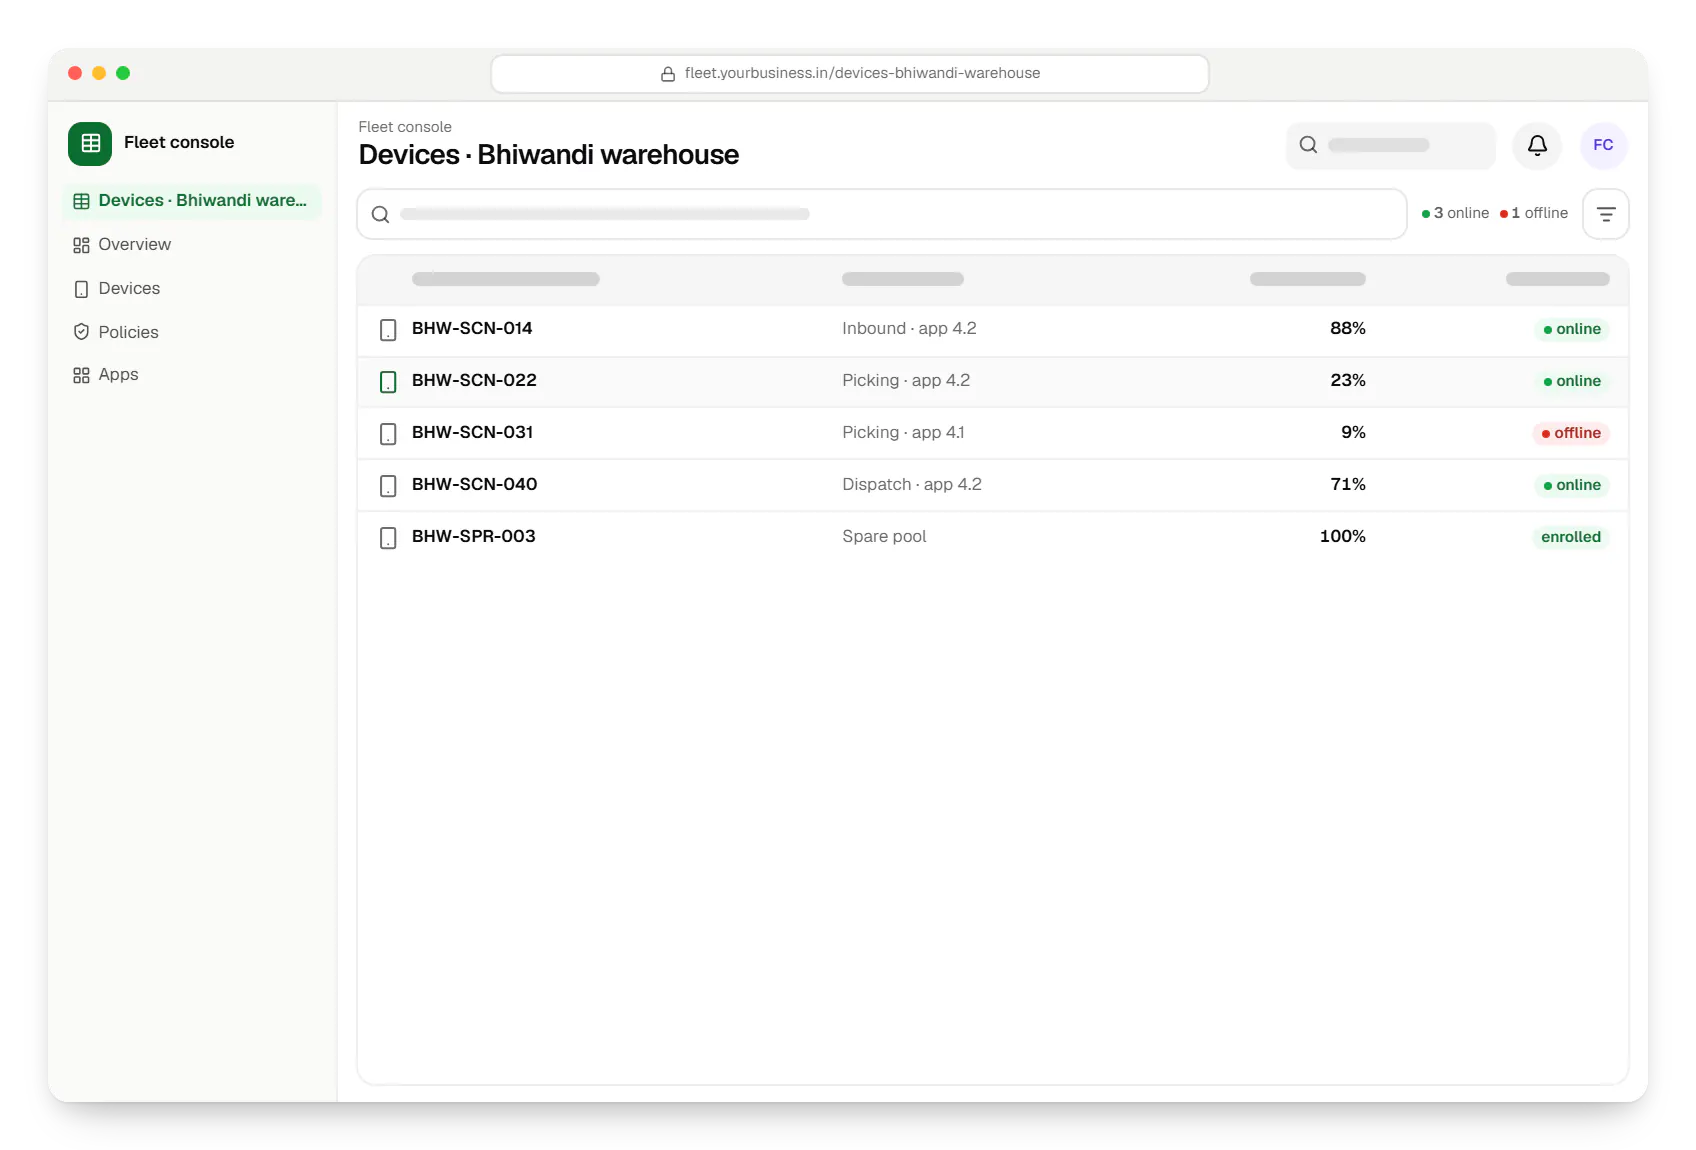Click device icon for BHW-SCN-014

388,330
